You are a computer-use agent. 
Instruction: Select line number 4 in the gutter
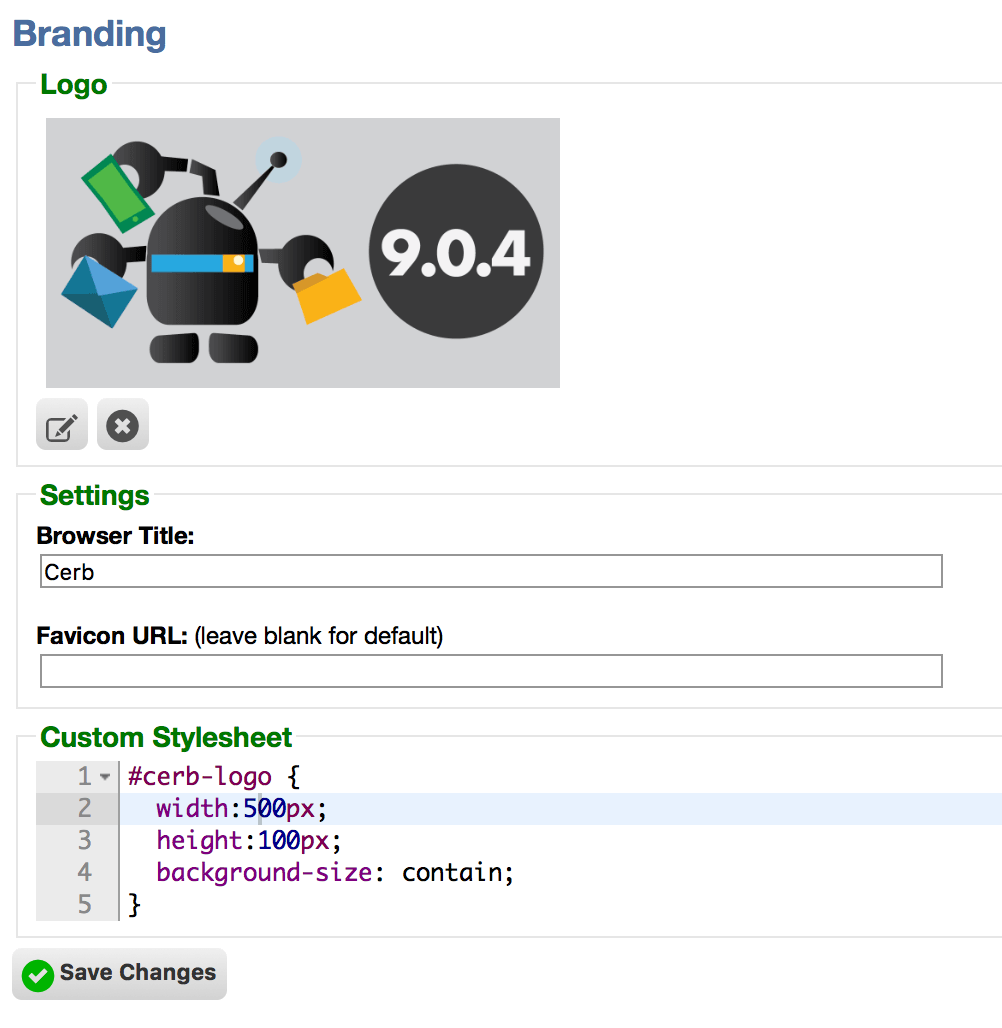click(85, 873)
